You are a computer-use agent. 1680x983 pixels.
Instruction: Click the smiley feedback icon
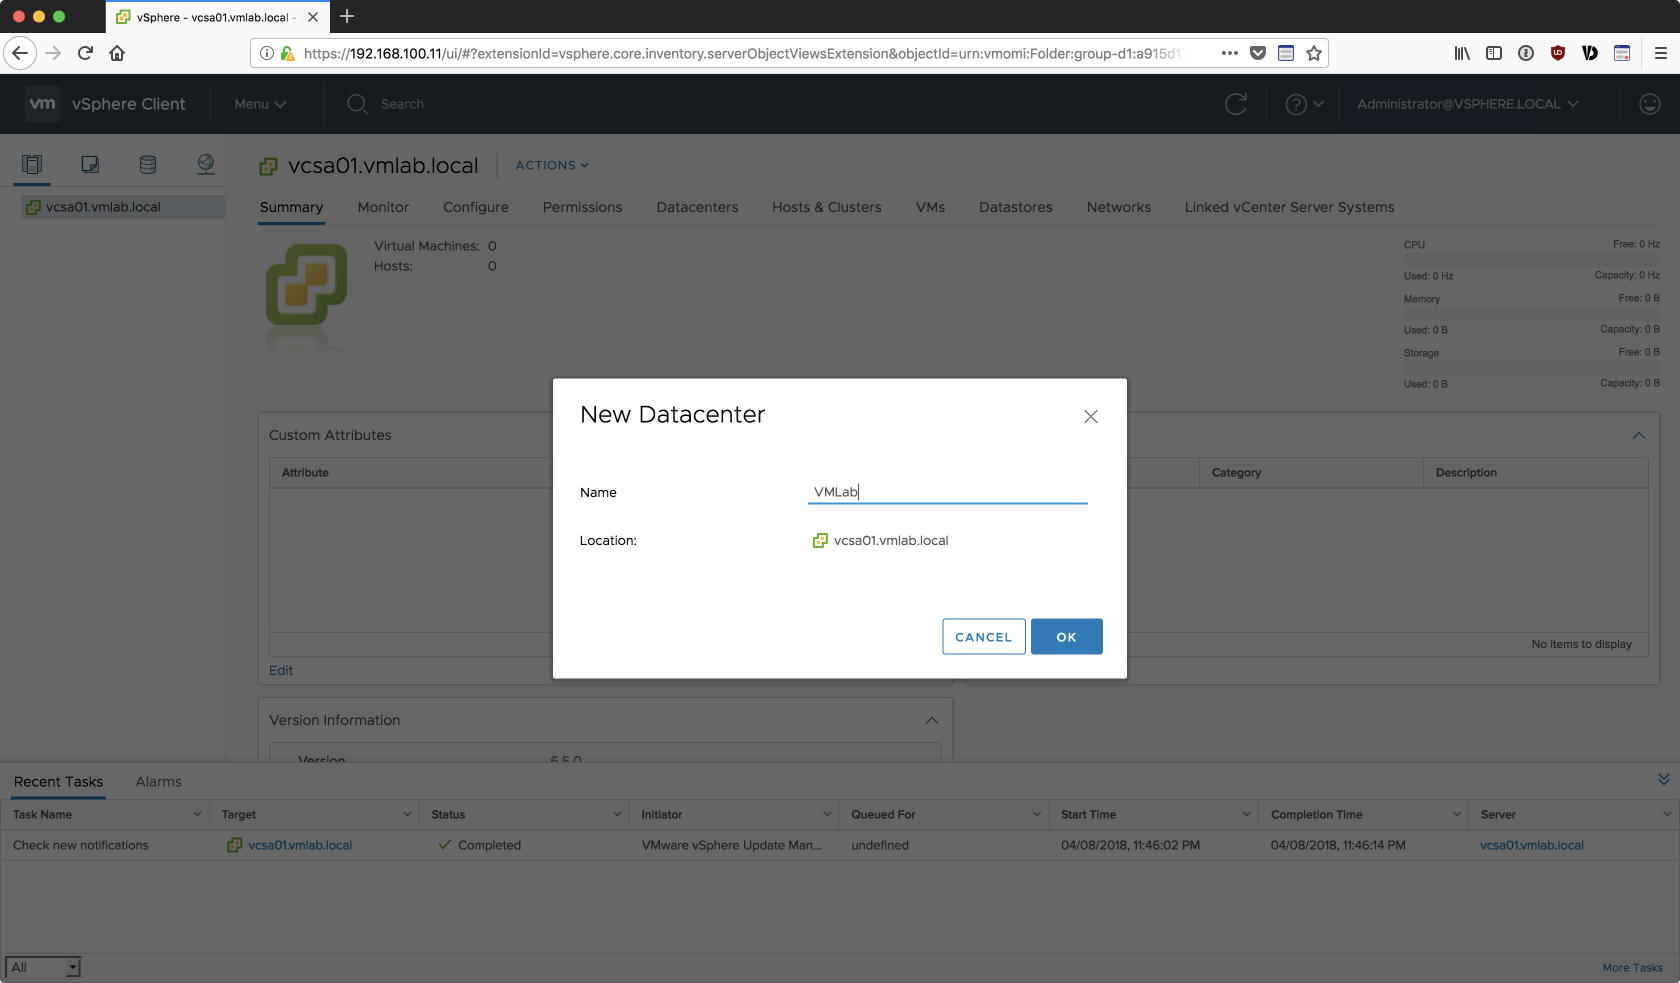(1650, 104)
